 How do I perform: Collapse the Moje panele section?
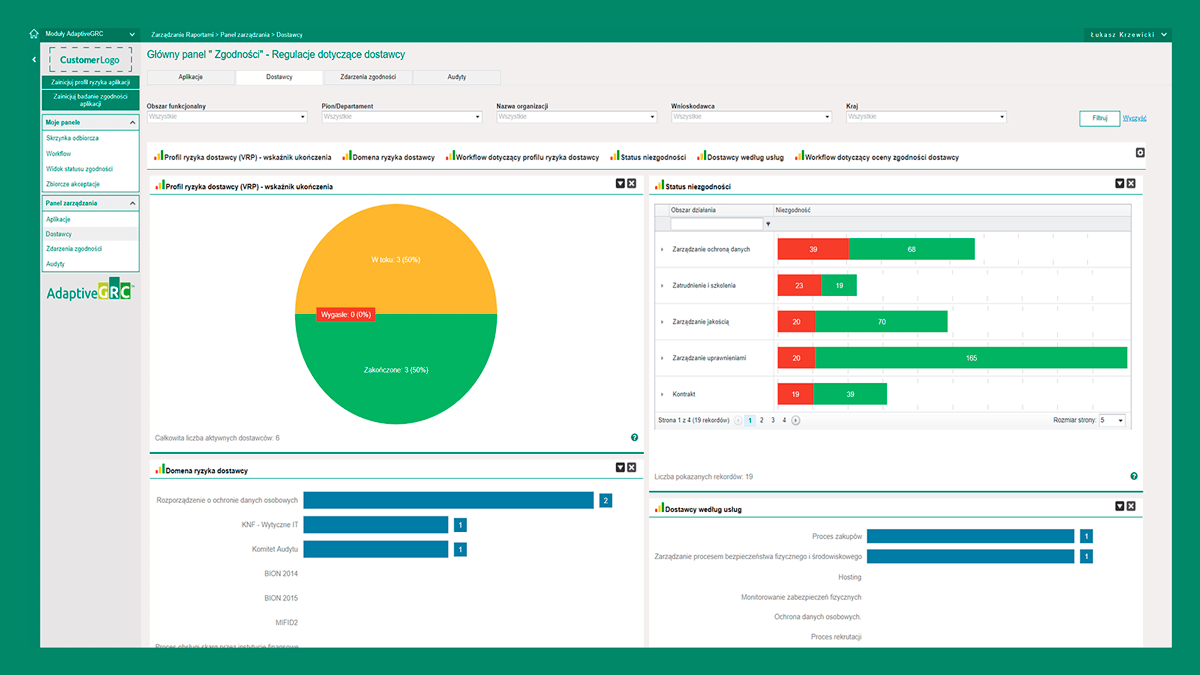point(132,122)
